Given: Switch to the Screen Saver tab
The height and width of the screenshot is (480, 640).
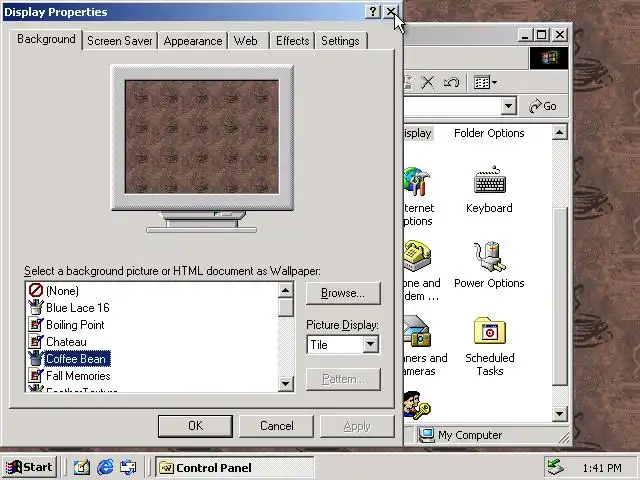Looking at the screenshot, I should [120, 41].
